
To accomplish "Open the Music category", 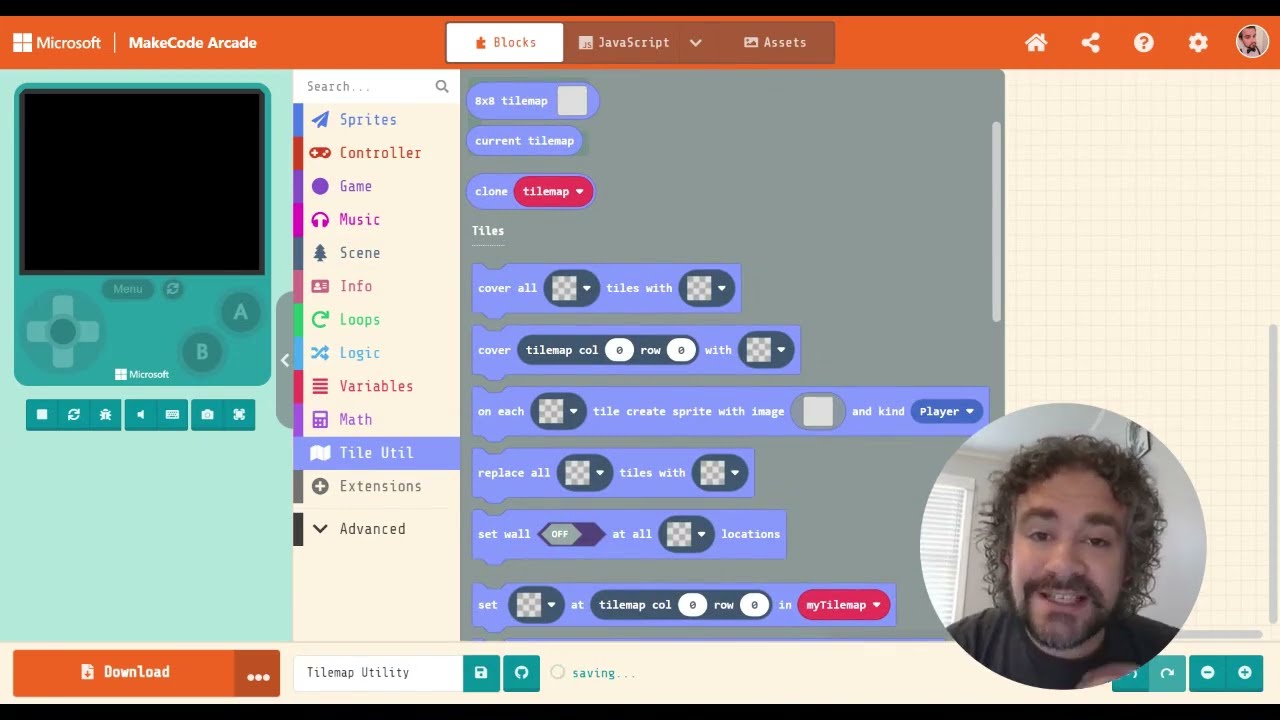I will click(376, 219).
